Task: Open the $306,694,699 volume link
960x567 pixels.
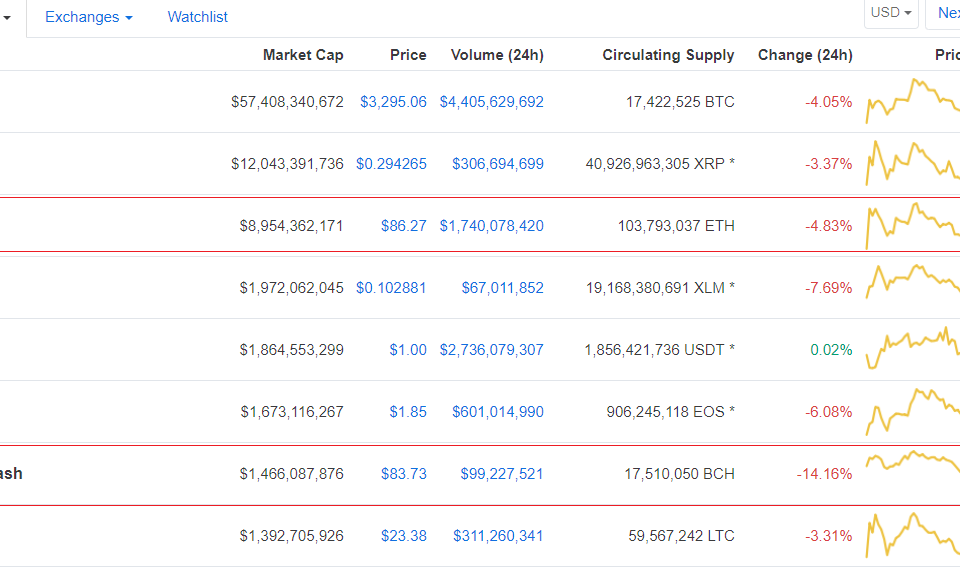Action: (498, 164)
